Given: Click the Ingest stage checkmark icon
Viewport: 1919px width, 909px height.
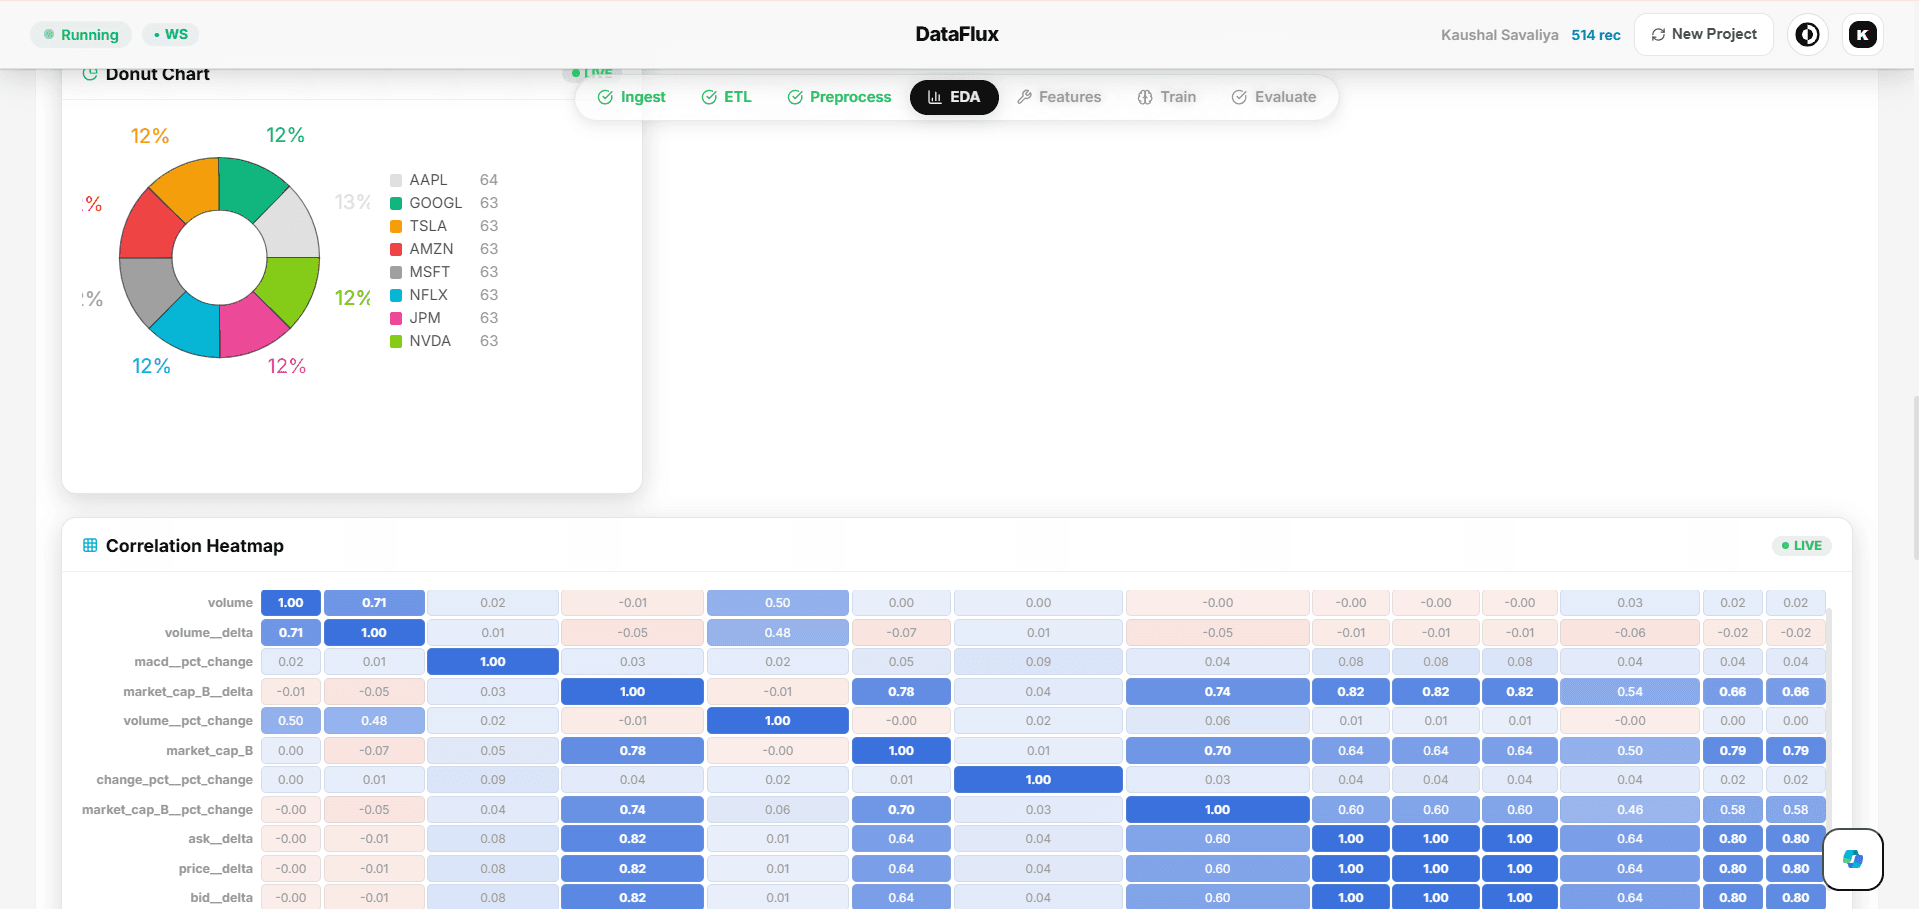Looking at the screenshot, I should (606, 97).
